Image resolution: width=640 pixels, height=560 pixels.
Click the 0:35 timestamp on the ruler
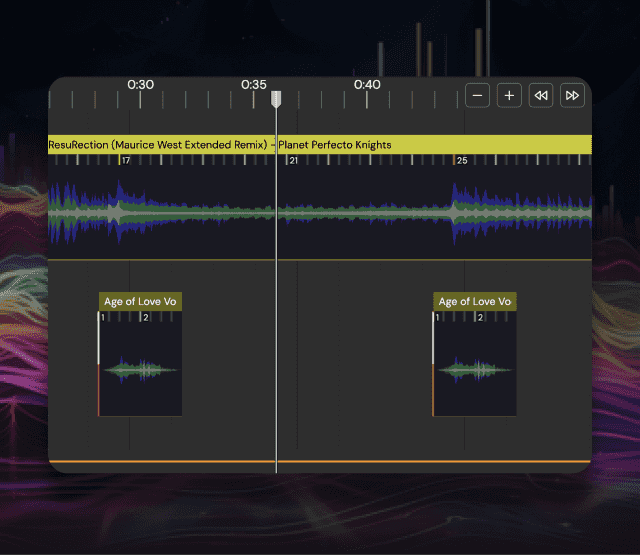click(x=254, y=85)
